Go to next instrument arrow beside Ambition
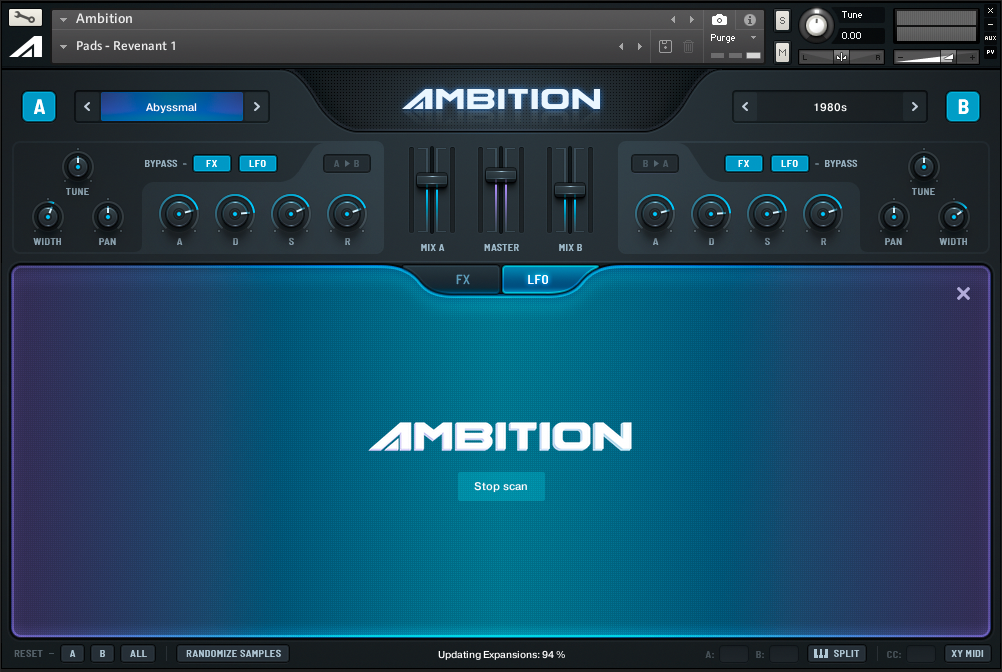1002x672 pixels. [x=691, y=20]
